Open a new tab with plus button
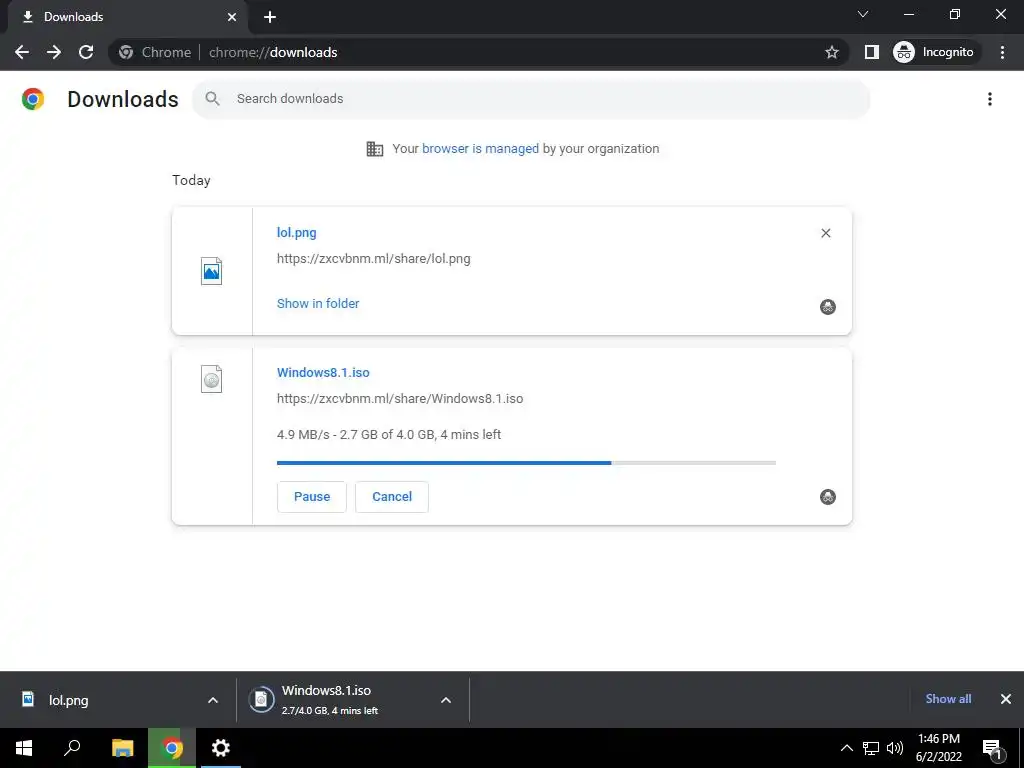1024x768 pixels. tap(270, 17)
